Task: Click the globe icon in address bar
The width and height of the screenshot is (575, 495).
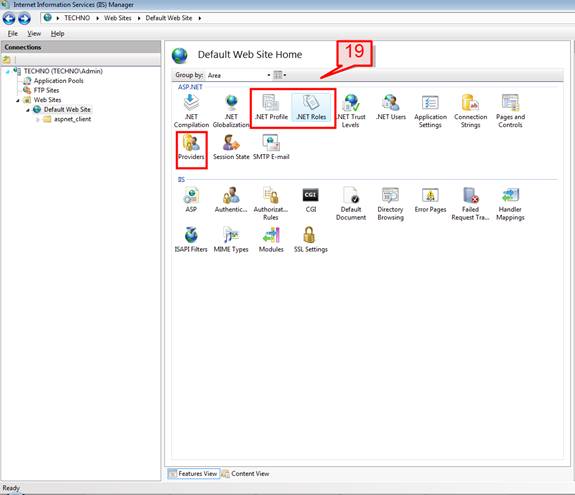Action: click(x=48, y=18)
